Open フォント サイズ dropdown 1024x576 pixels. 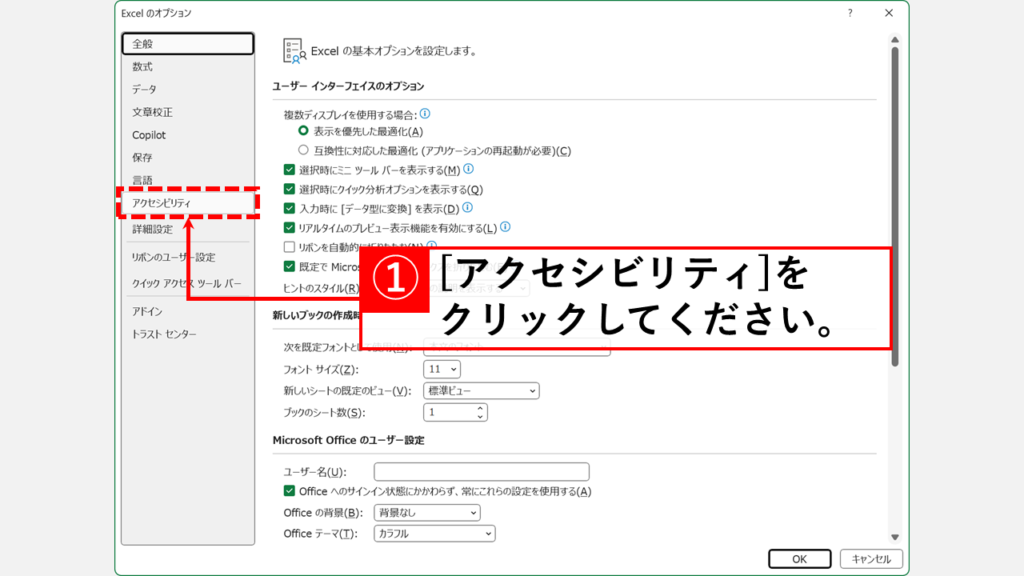(x=442, y=369)
